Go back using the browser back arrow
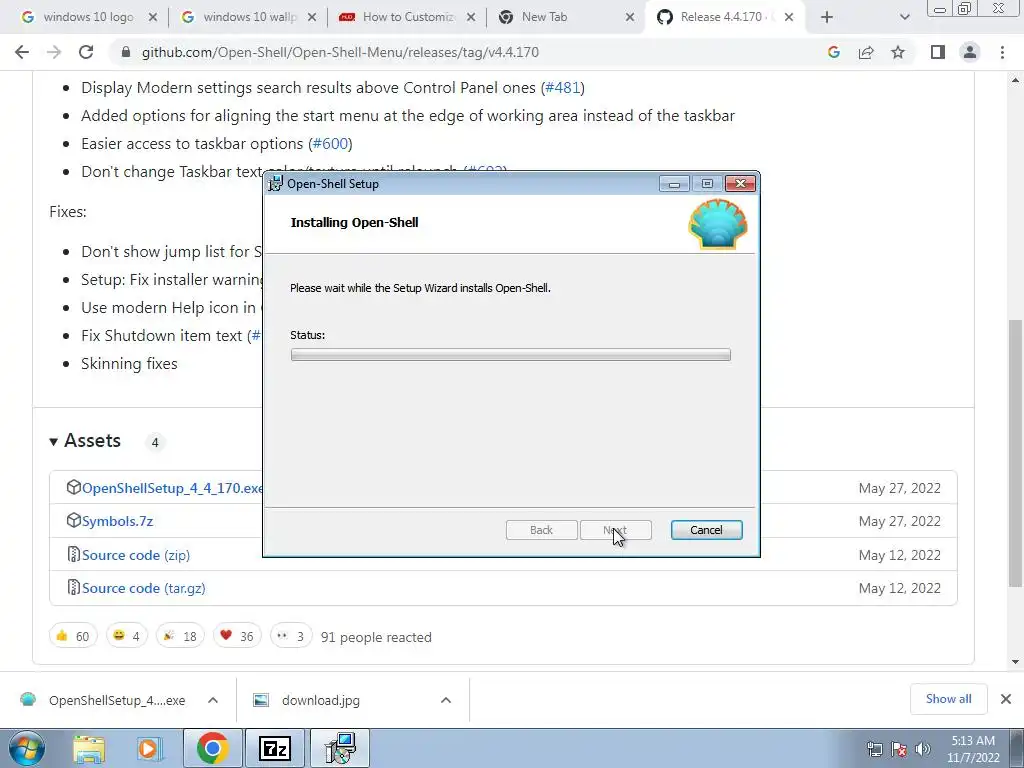 click(x=22, y=52)
